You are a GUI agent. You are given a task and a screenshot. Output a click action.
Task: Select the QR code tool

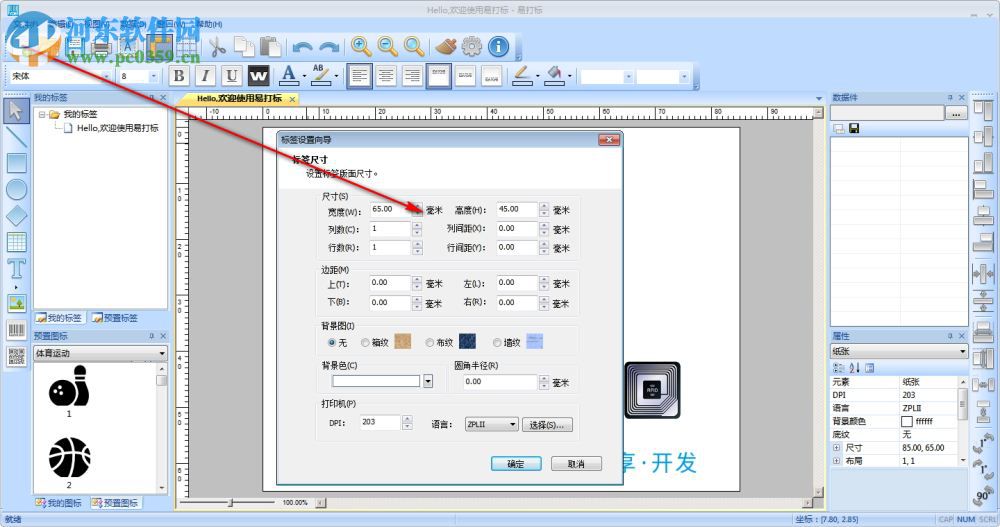pyautogui.click(x=16, y=356)
